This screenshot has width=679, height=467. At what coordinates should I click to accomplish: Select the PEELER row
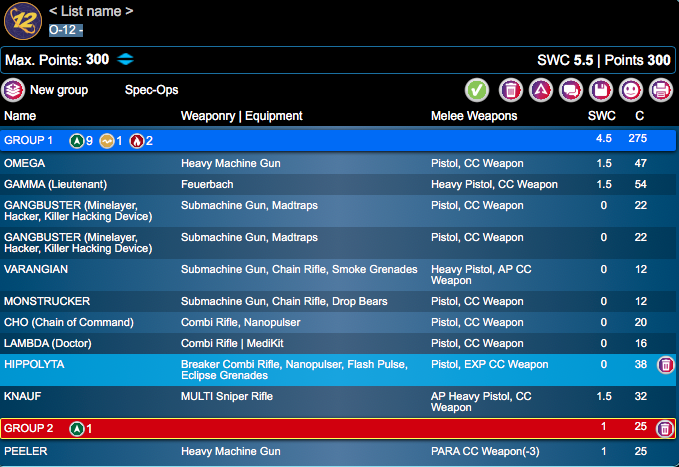338,451
